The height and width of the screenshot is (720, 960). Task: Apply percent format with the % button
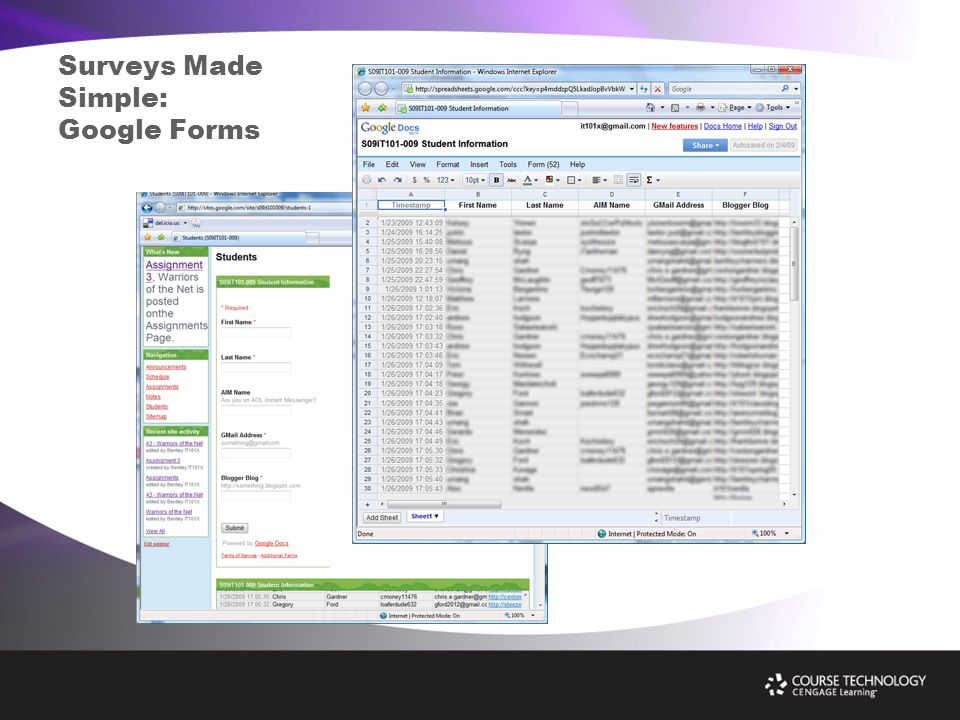click(426, 180)
